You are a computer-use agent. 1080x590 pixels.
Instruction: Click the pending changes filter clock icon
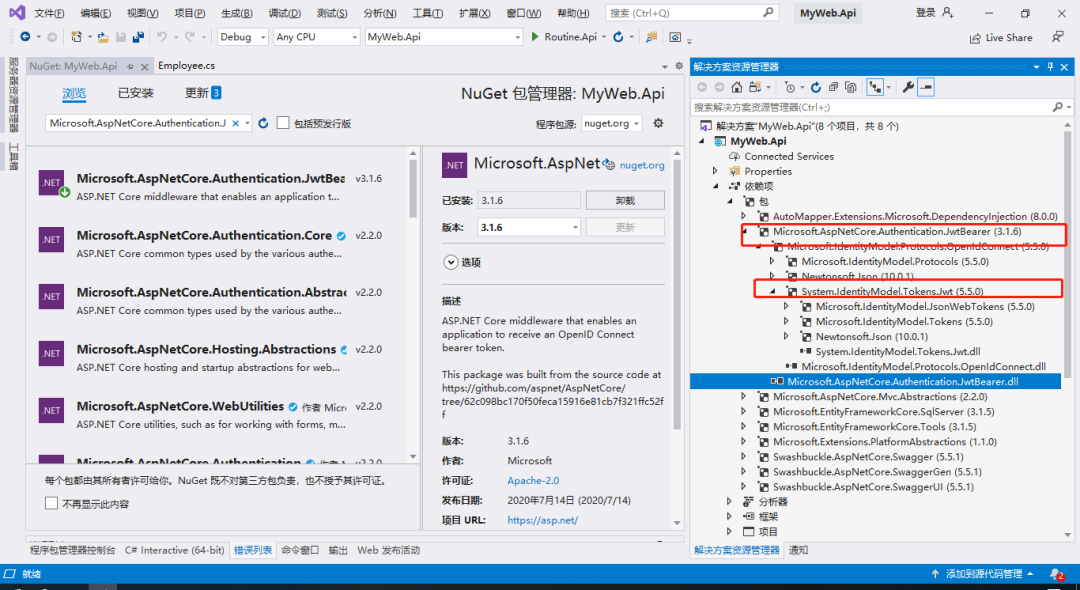[x=789, y=87]
